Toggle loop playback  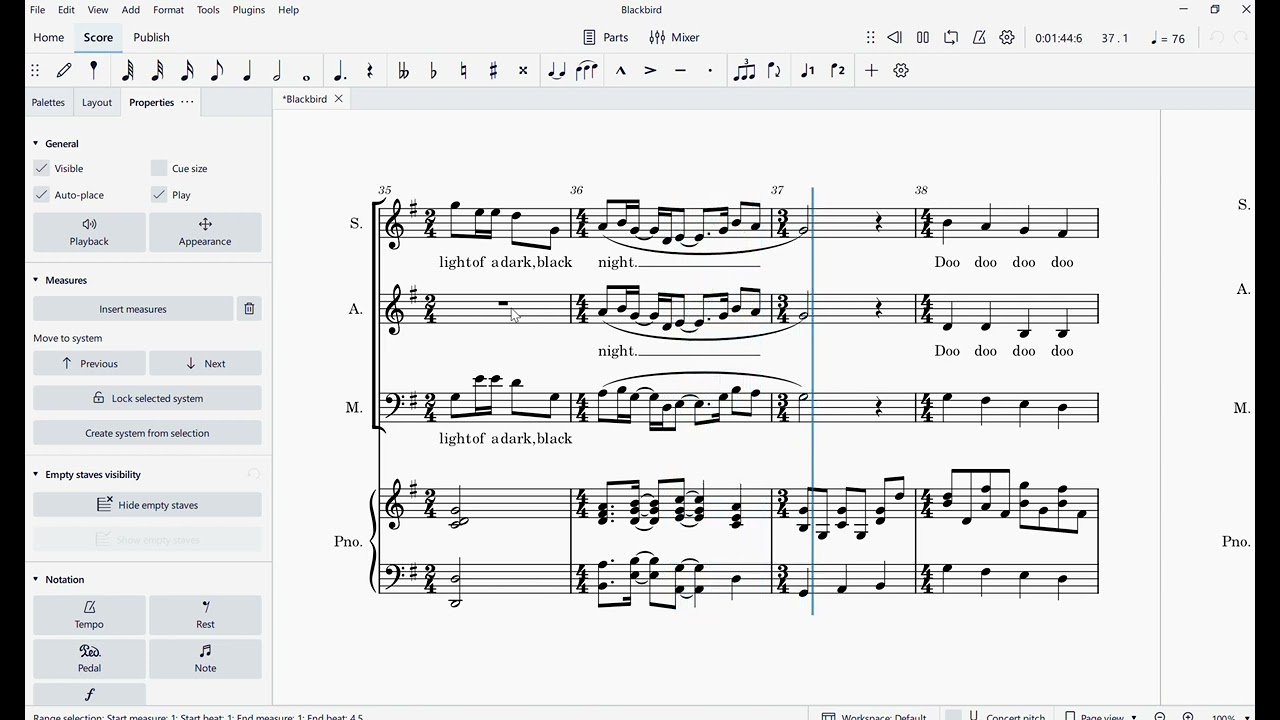click(951, 38)
